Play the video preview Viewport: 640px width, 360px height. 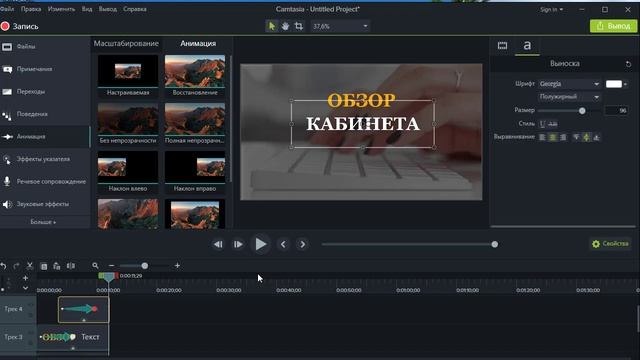tap(260, 244)
